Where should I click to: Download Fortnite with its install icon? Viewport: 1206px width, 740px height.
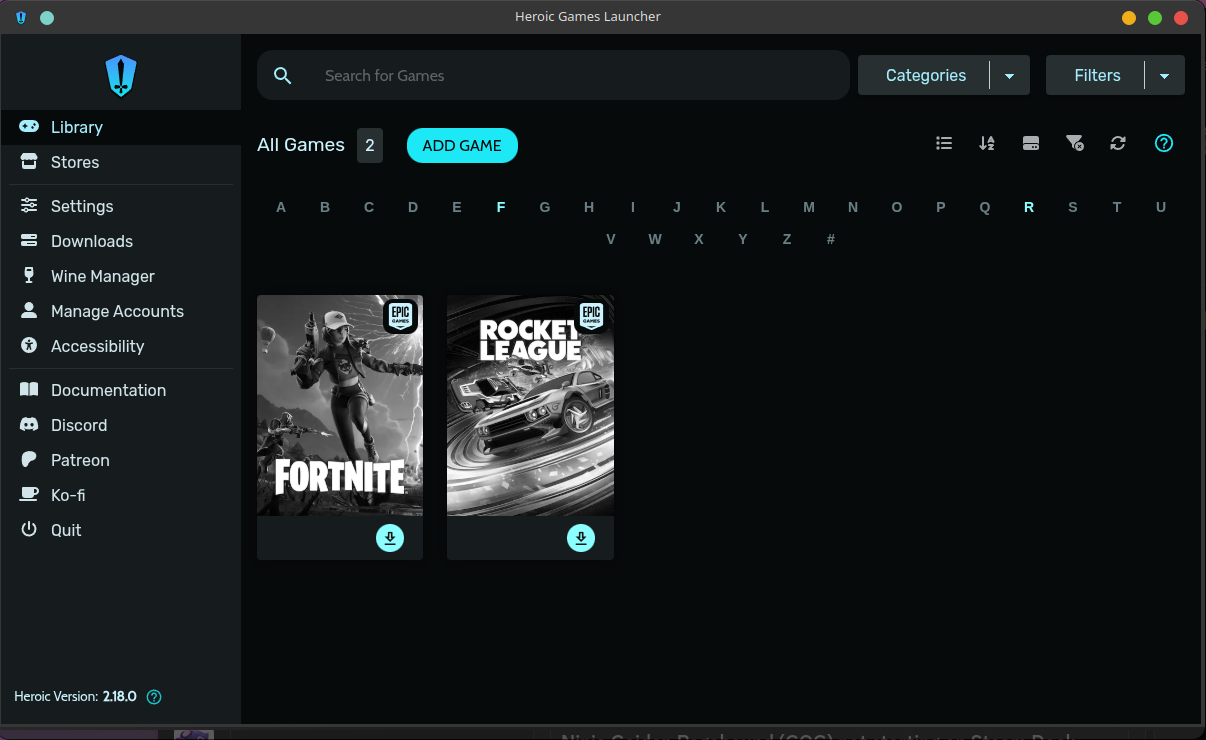[x=390, y=538]
